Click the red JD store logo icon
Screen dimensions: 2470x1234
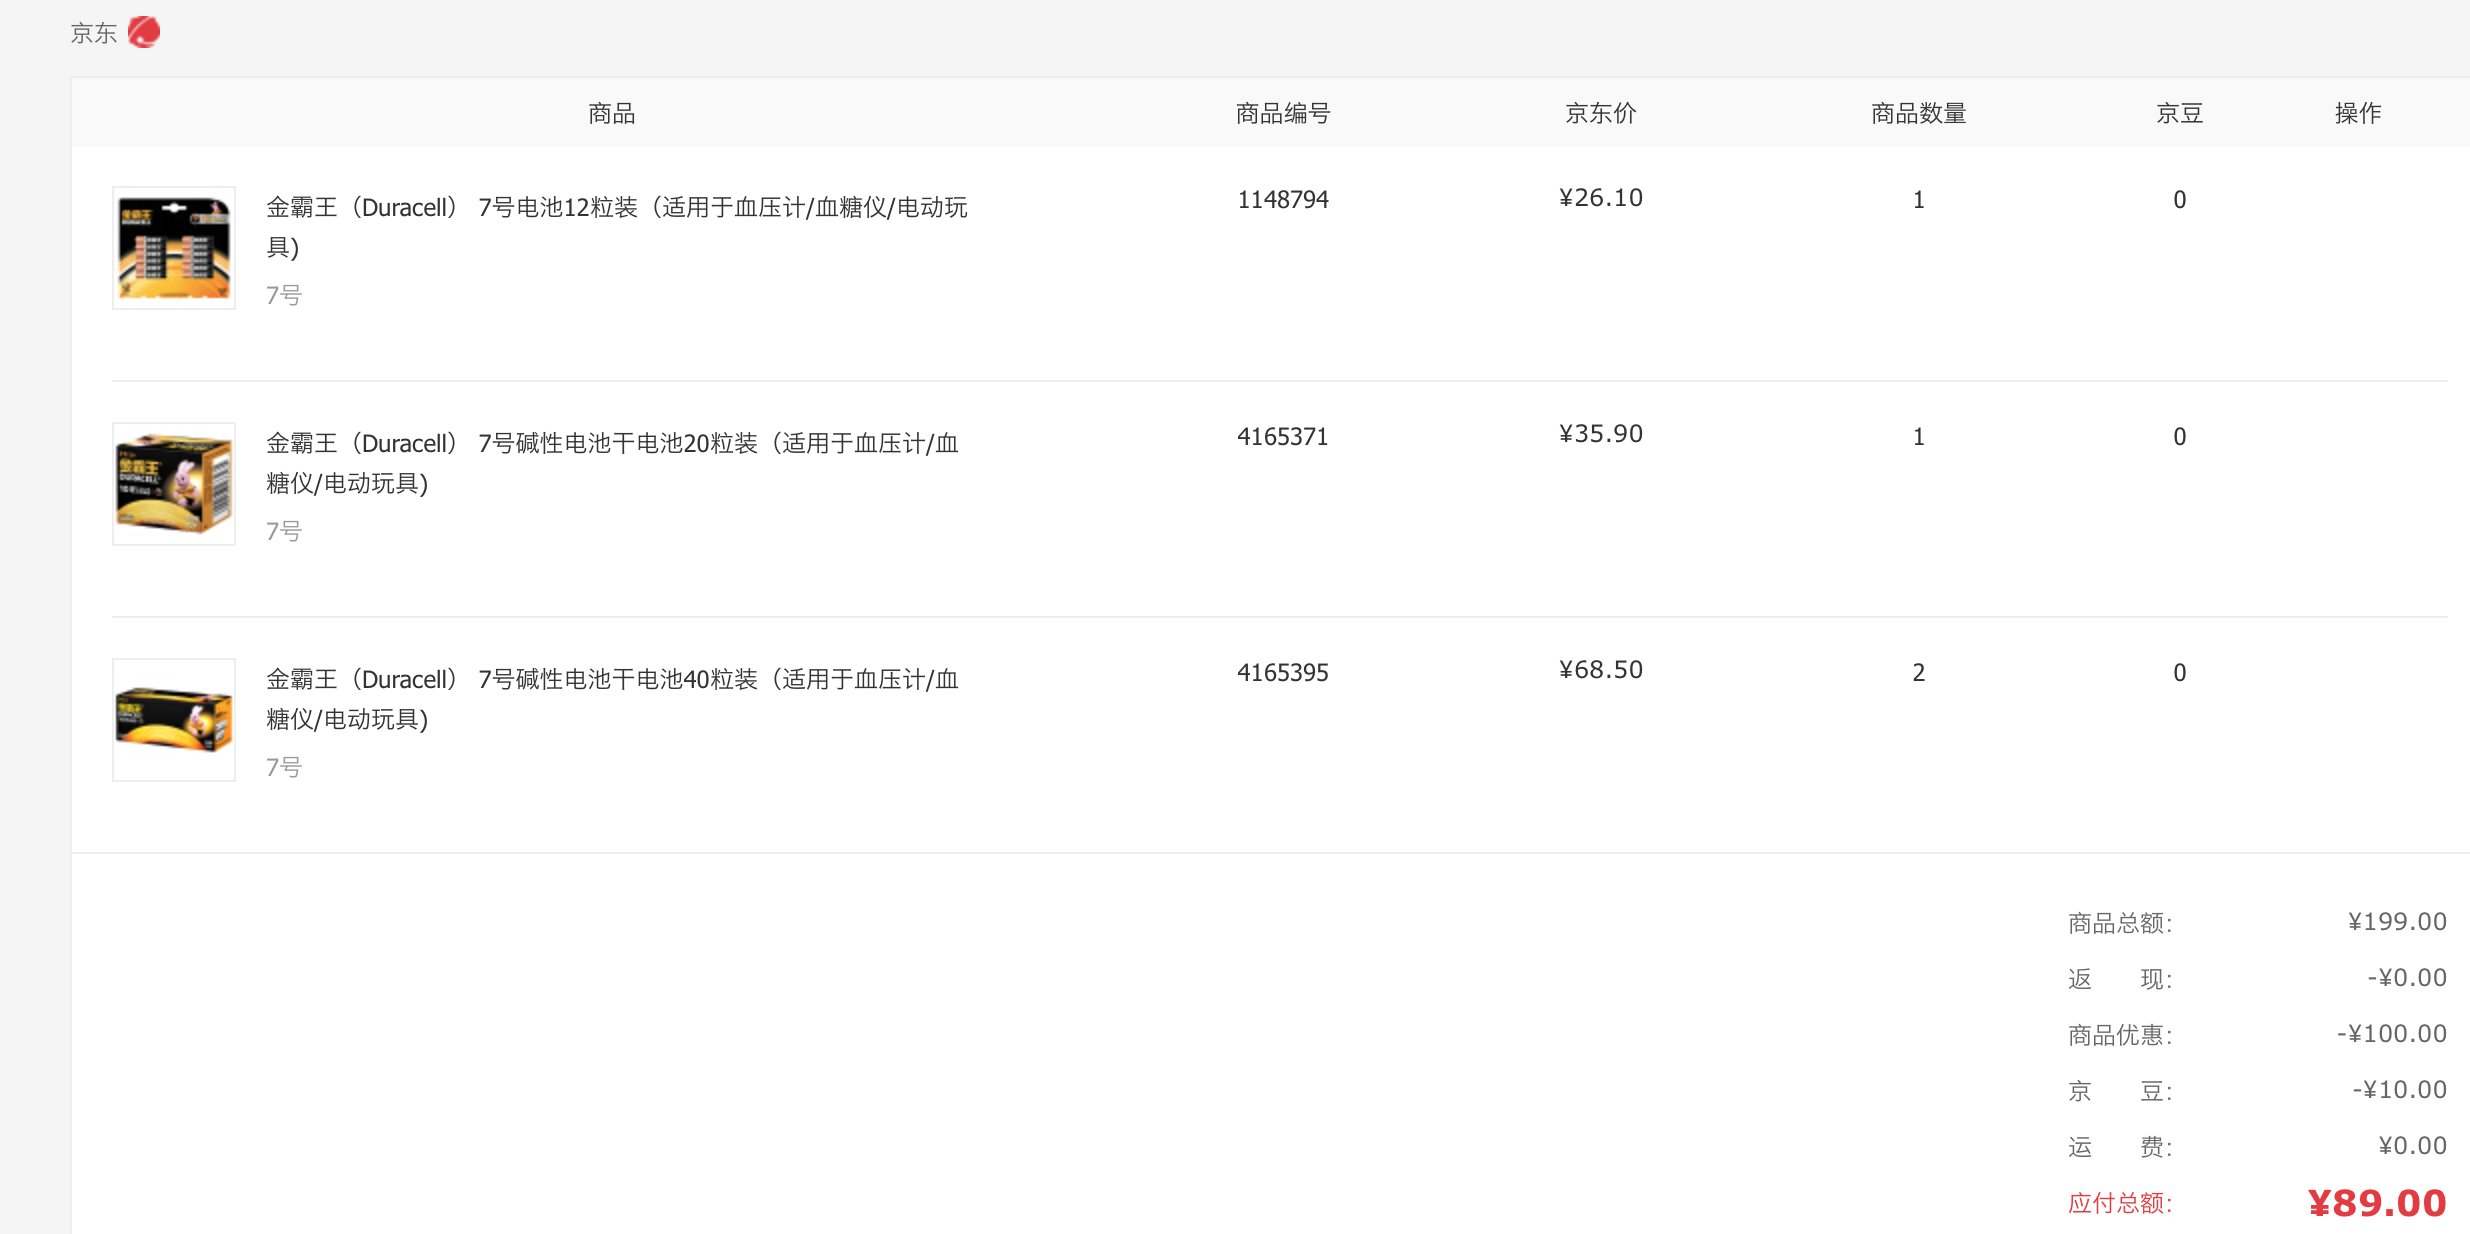click(x=144, y=32)
